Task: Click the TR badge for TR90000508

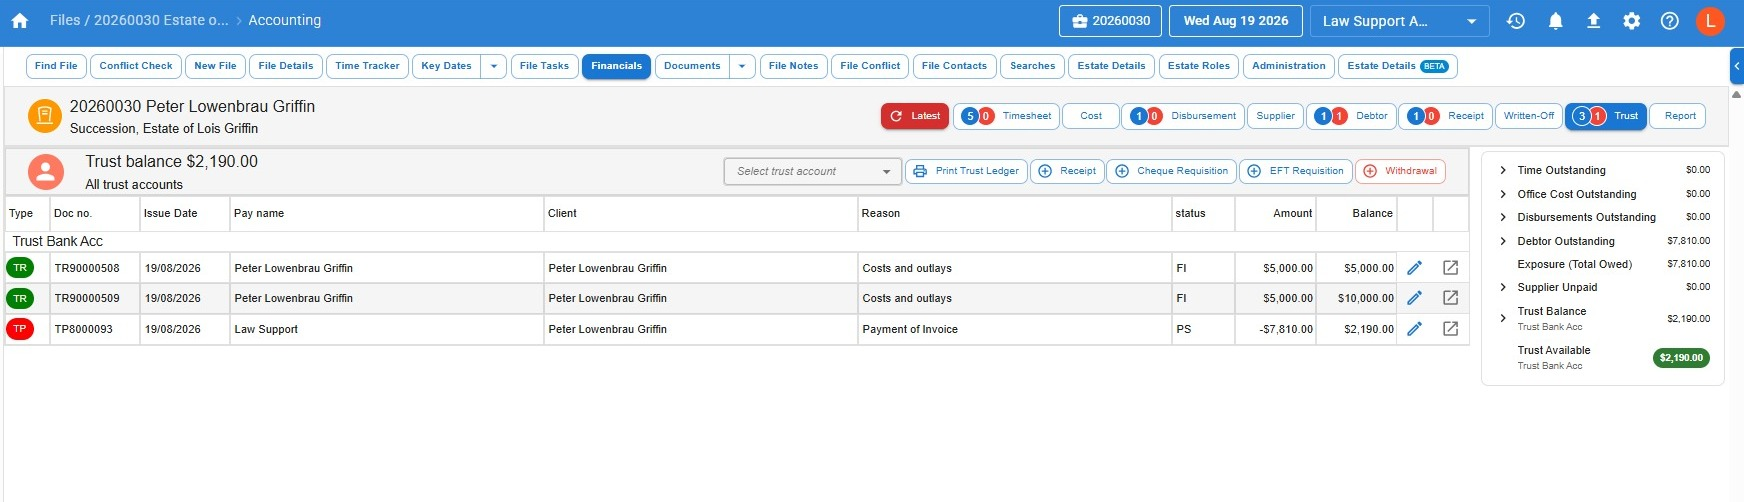Action: click(x=20, y=268)
